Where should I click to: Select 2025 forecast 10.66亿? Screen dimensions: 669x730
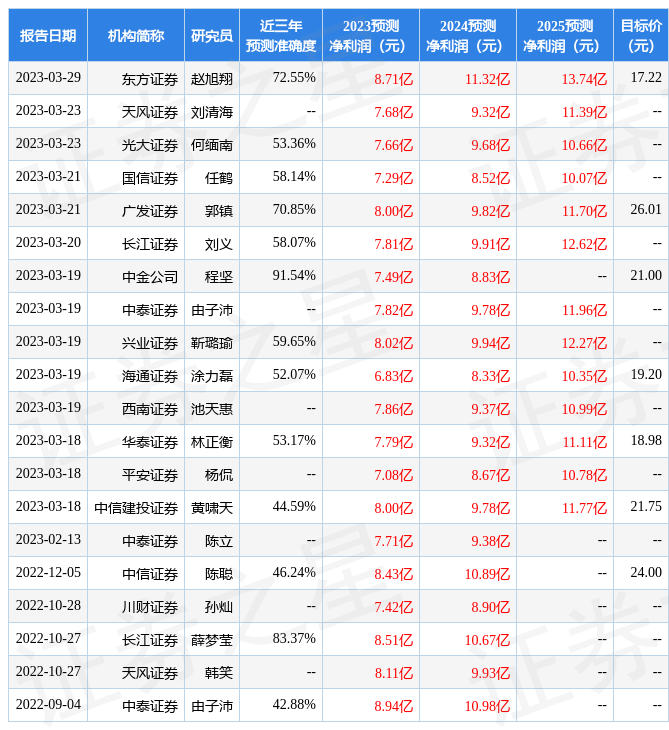[584, 145]
